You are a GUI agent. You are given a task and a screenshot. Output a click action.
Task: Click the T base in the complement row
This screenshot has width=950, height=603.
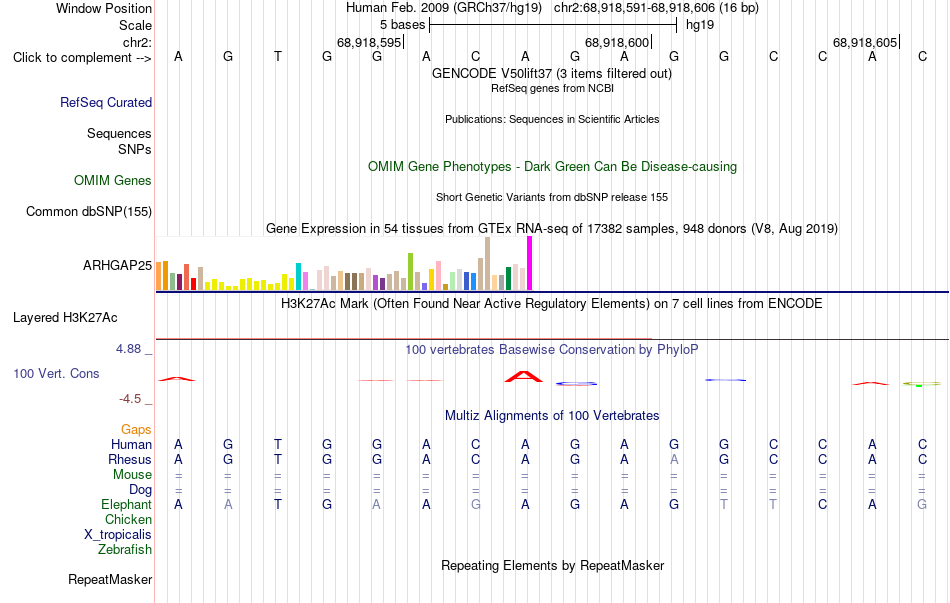[277, 56]
